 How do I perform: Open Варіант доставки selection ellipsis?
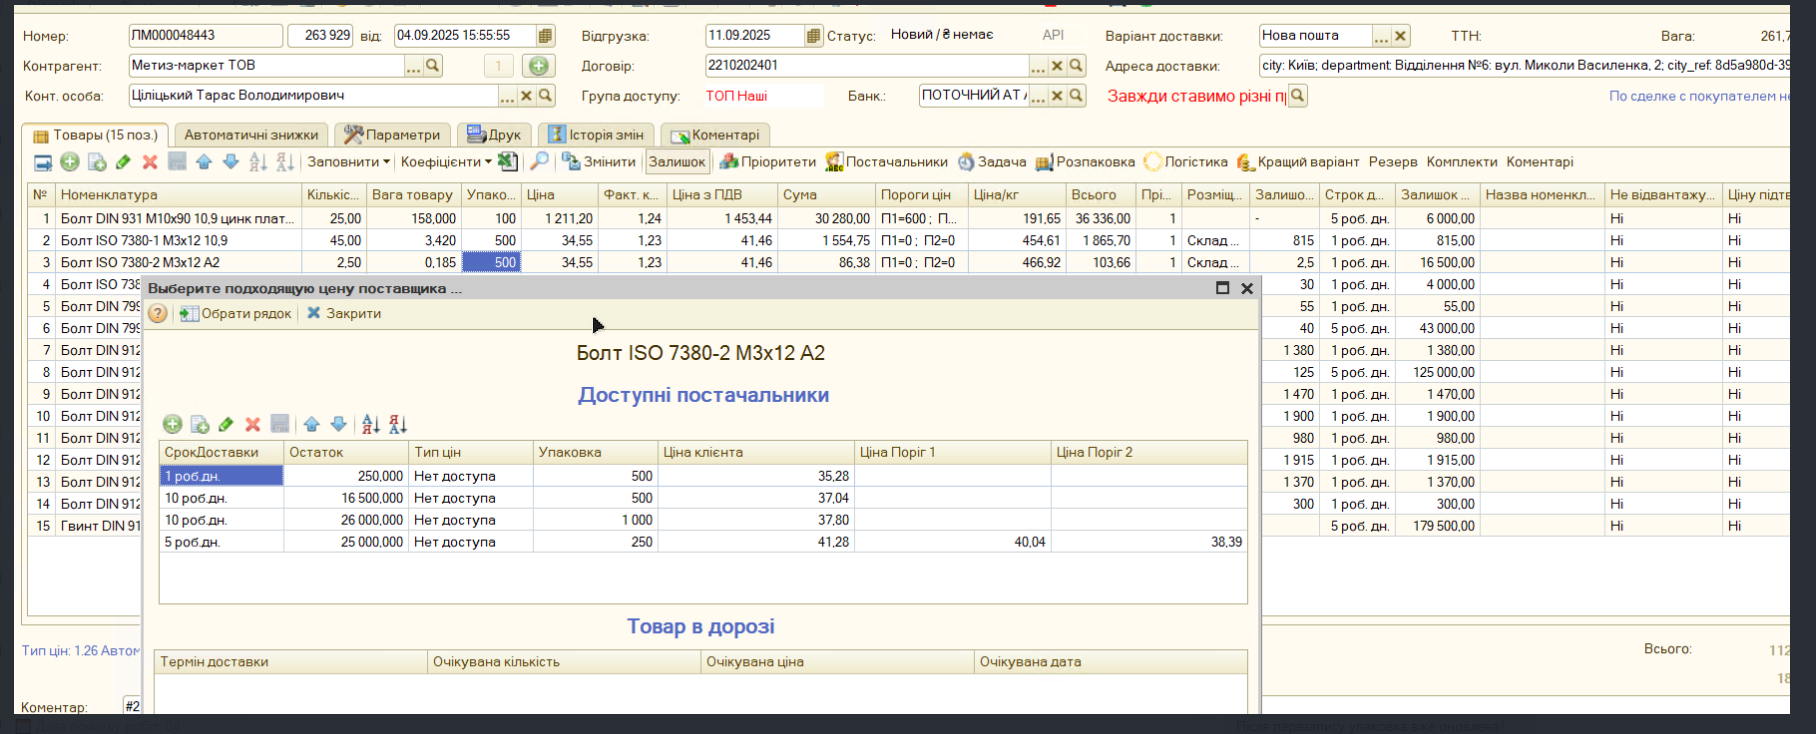(x=1381, y=36)
